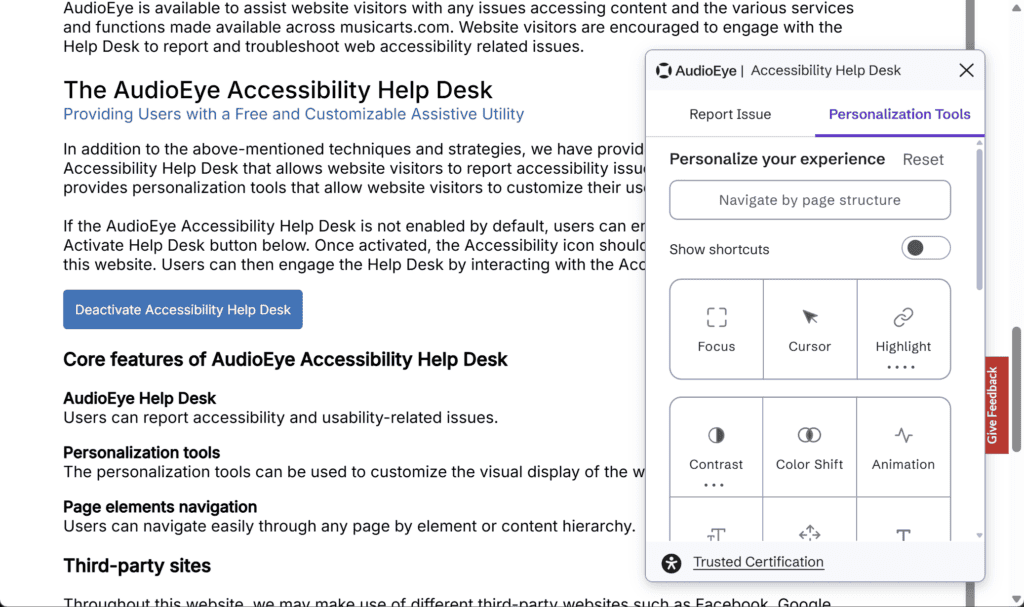Turn on the Color Shift tool
Viewport: 1024px width, 607px height.
click(x=810, y=446)
